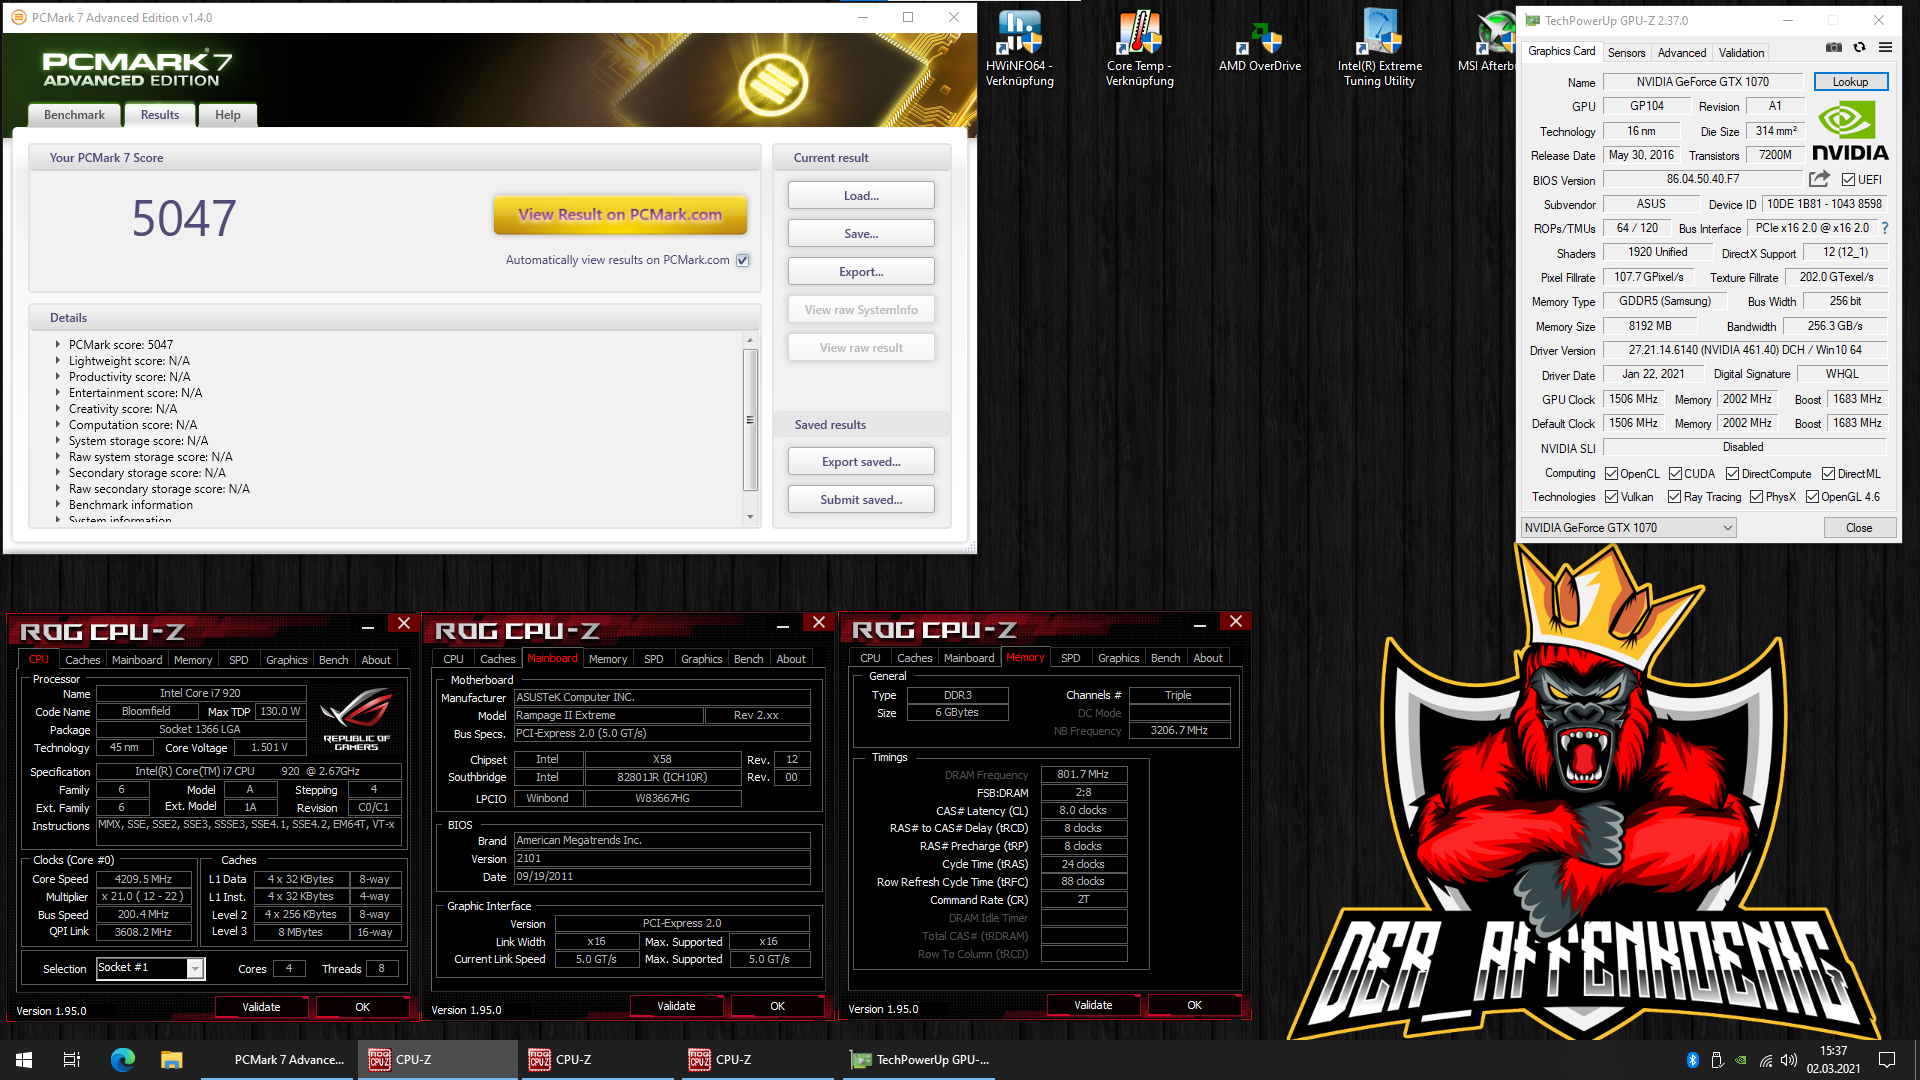Uncheck automatically view results on PCMark.com
This screenshot has width=1920, height=1080.
point(743,260)
